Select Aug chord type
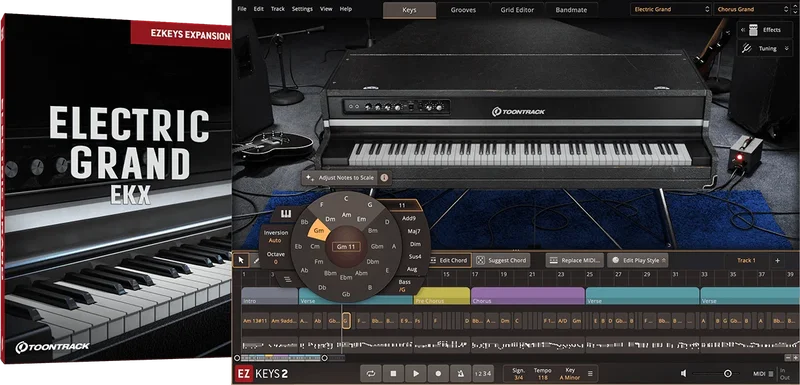800x385 pixels. coord(412,269)
